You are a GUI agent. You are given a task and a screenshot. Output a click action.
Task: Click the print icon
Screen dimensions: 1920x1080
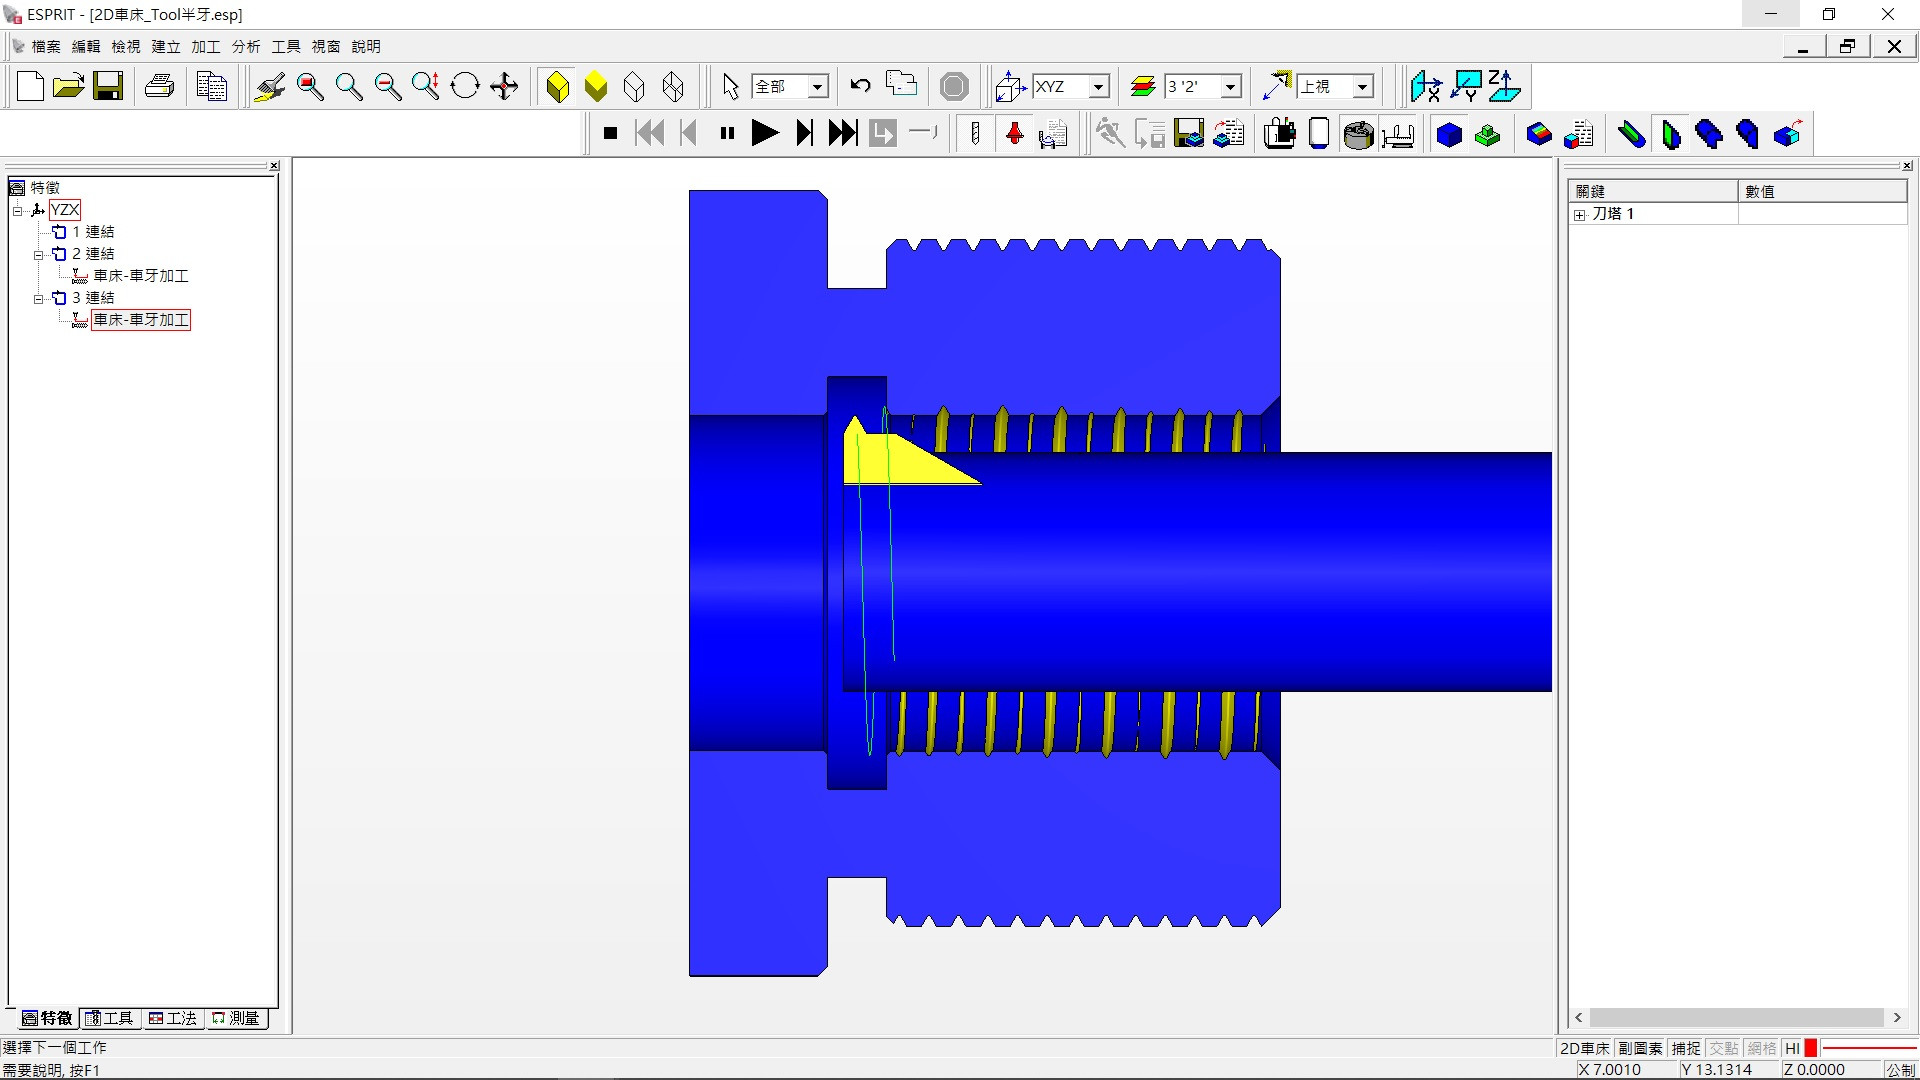click(x=160, y=87)
